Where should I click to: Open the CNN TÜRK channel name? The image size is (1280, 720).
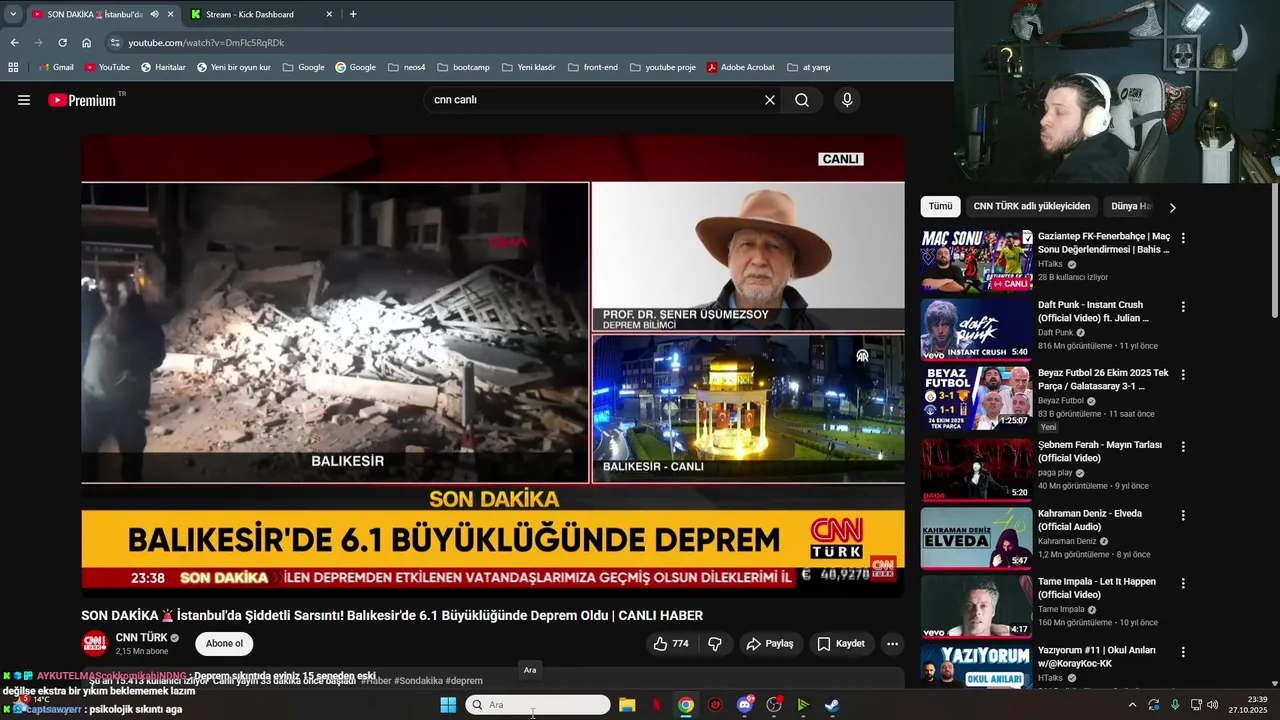coord(141,638)
